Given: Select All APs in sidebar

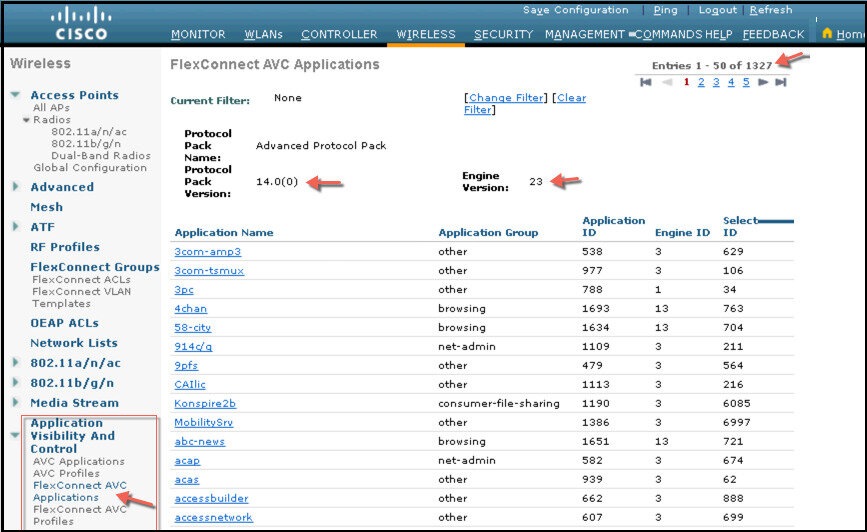Looking at the screenshot, I should pos(51,108).
